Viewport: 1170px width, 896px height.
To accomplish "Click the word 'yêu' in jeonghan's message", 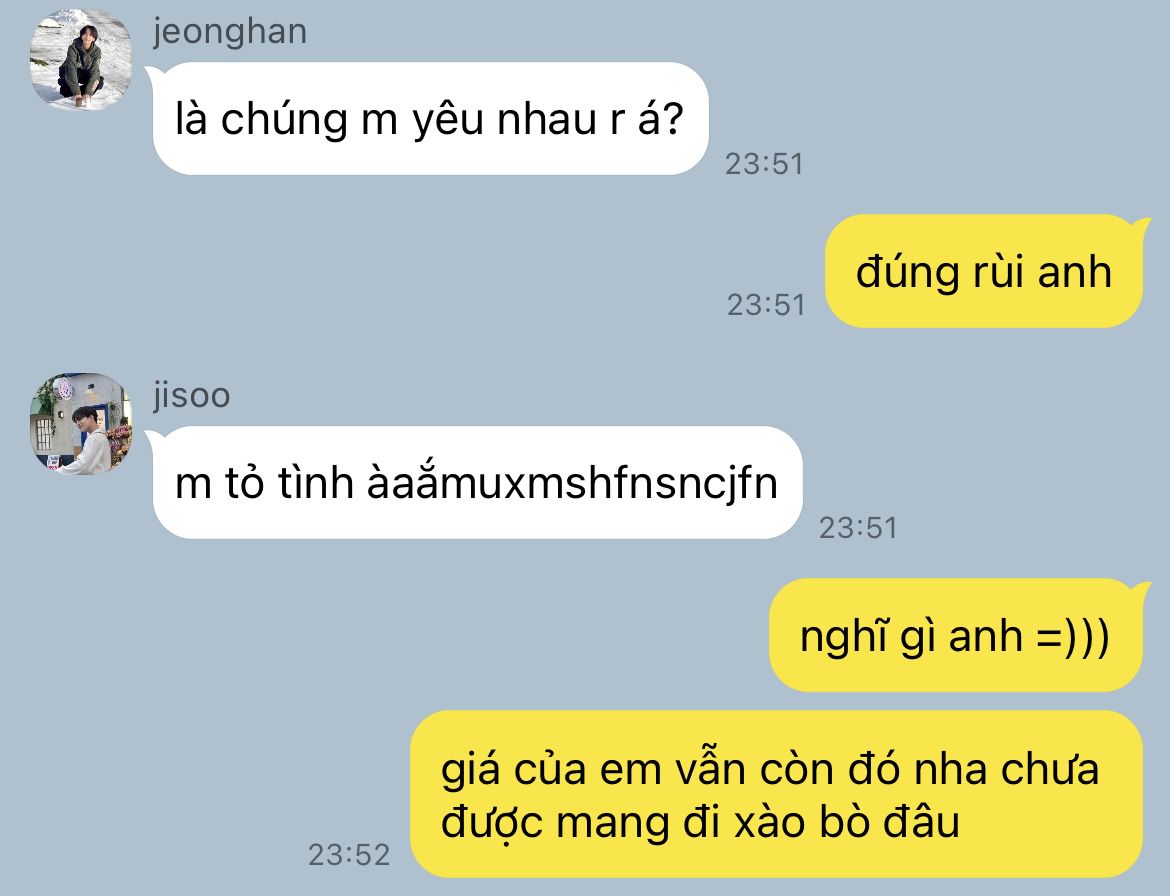I will coord(448,120).
